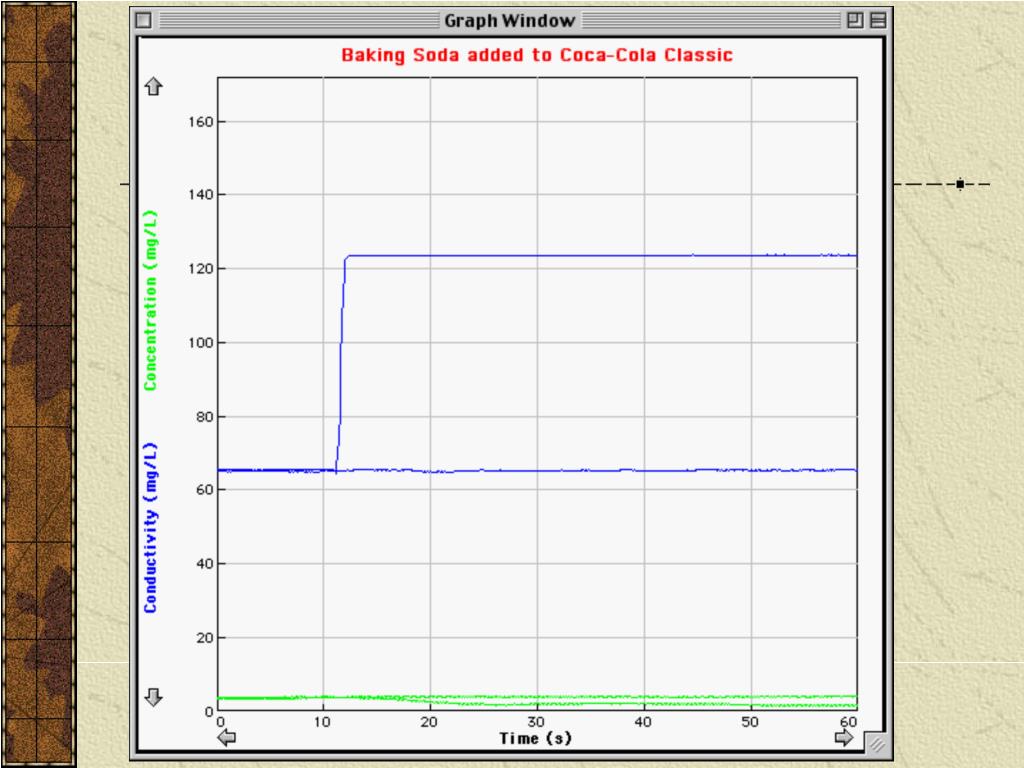Click the 10 time-axis tick value
The image size is (1024, 768).
pos(322,722)
